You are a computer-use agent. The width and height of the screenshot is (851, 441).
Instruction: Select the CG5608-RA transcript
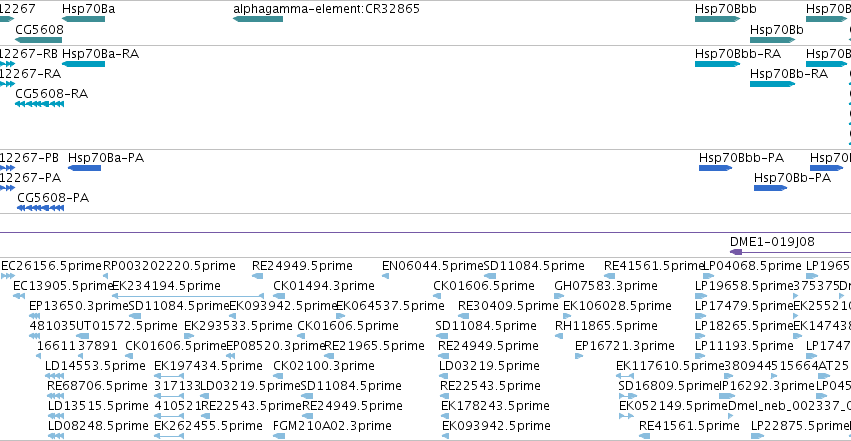pyautogui.click(x=40, y=104)
